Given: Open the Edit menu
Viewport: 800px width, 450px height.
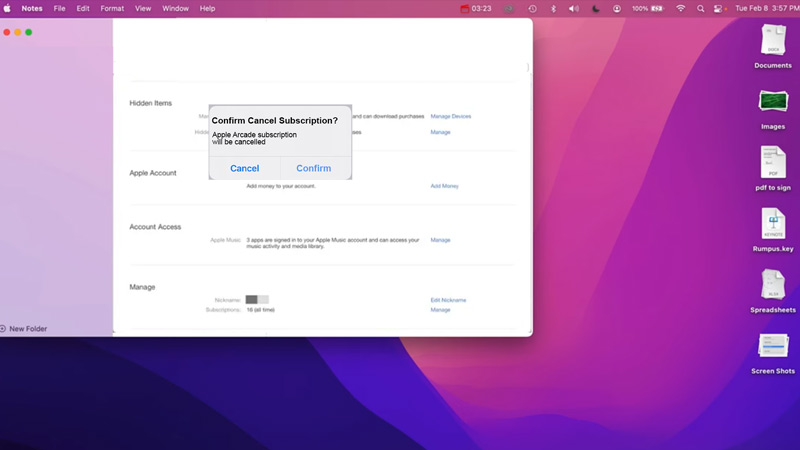Looking at the screenshot, I should point(83,9).
